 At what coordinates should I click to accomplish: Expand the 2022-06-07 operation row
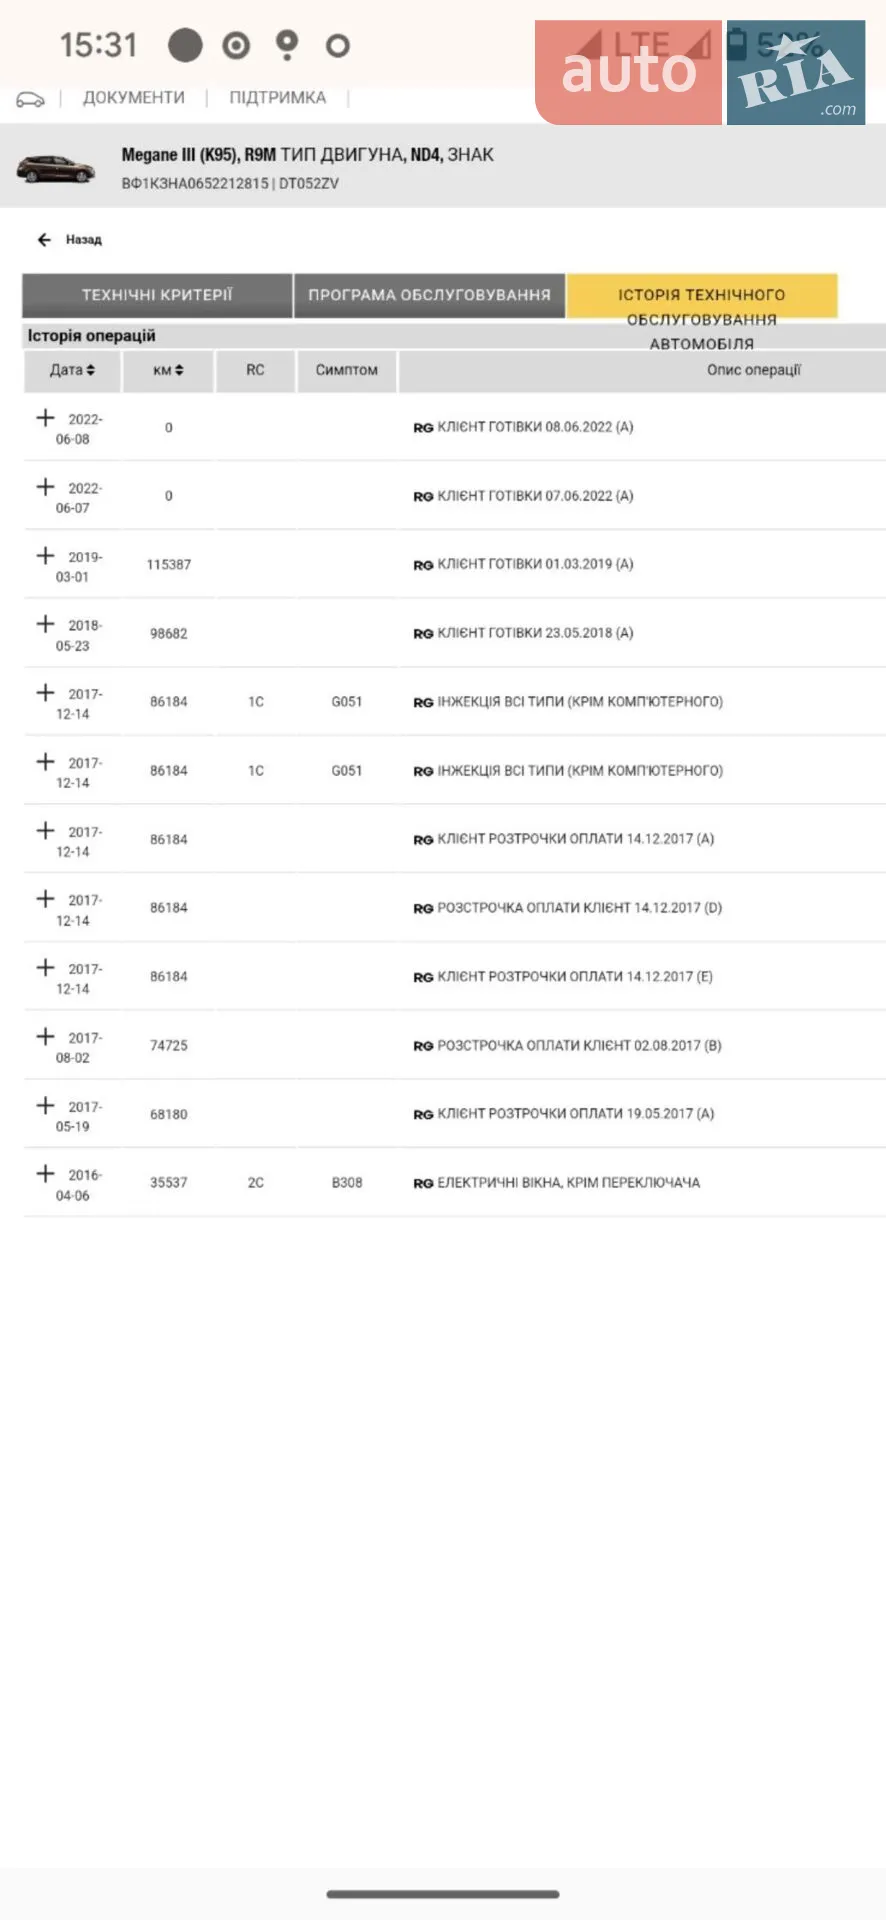tap(45, 486)
